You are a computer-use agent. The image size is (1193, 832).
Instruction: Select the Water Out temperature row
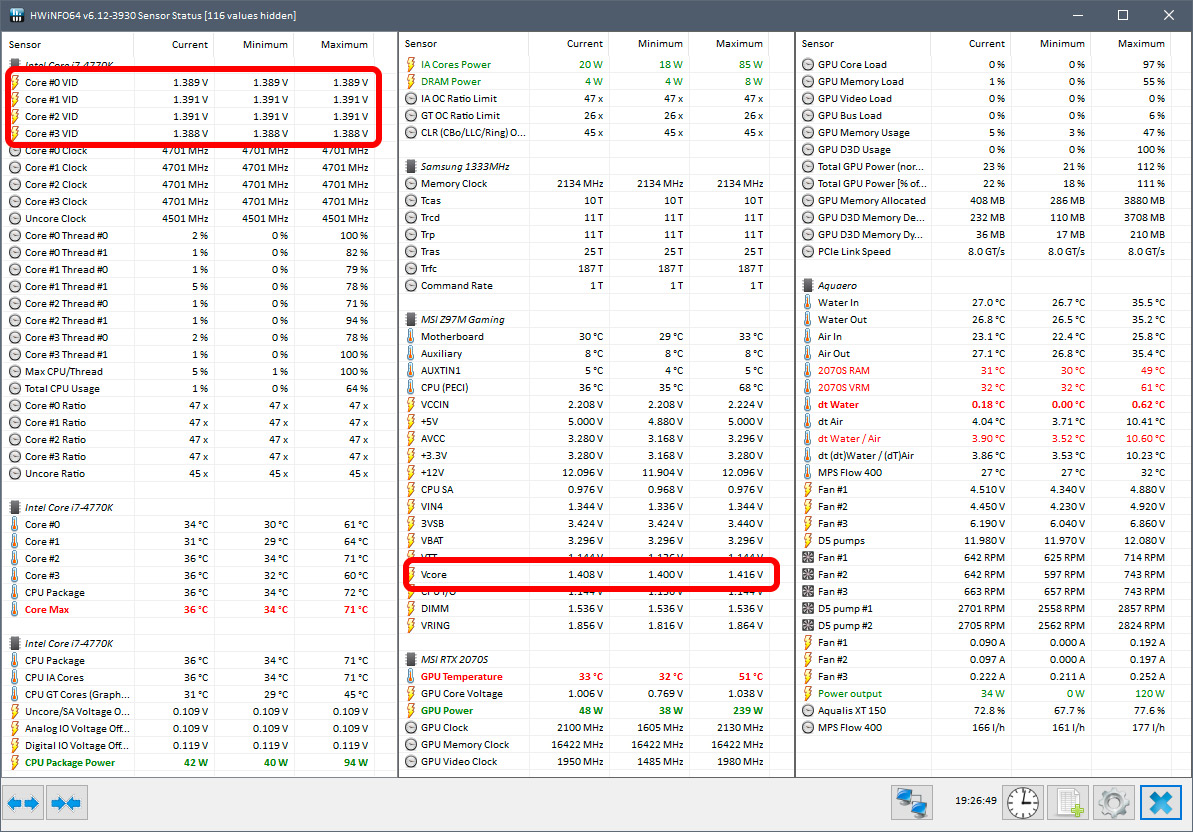tap(984, 319)
